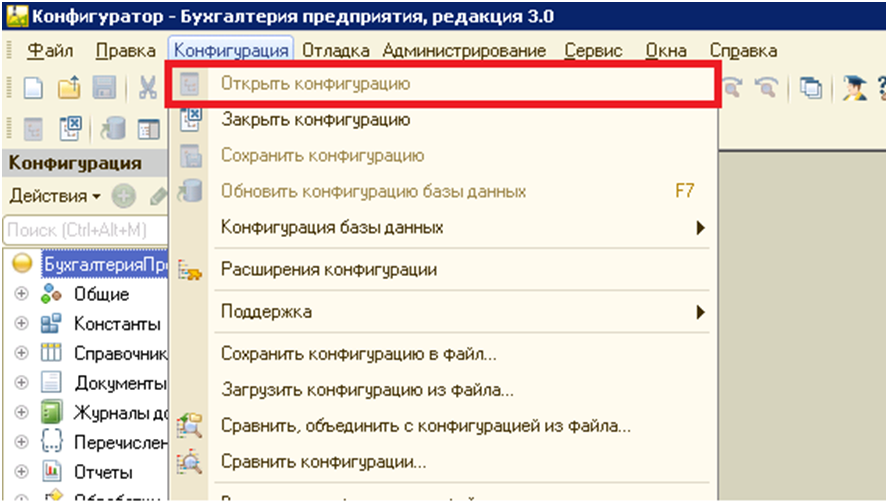The width and height of the screenshot is (888, 504).
Task: Click the Cut scissors toolbar icon
Action: pyautogui.click(x=148, y=88)
